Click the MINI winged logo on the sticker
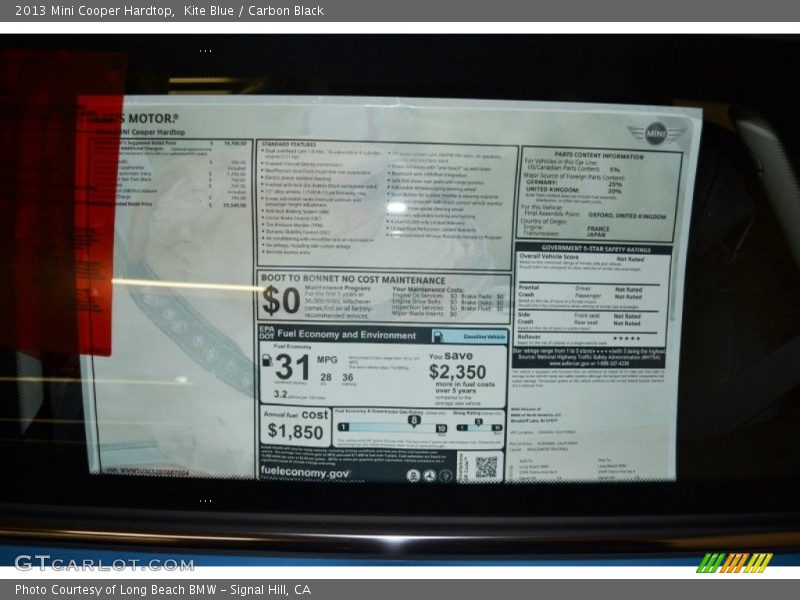This screenshot has width=800, height=600. pos(656,134)
